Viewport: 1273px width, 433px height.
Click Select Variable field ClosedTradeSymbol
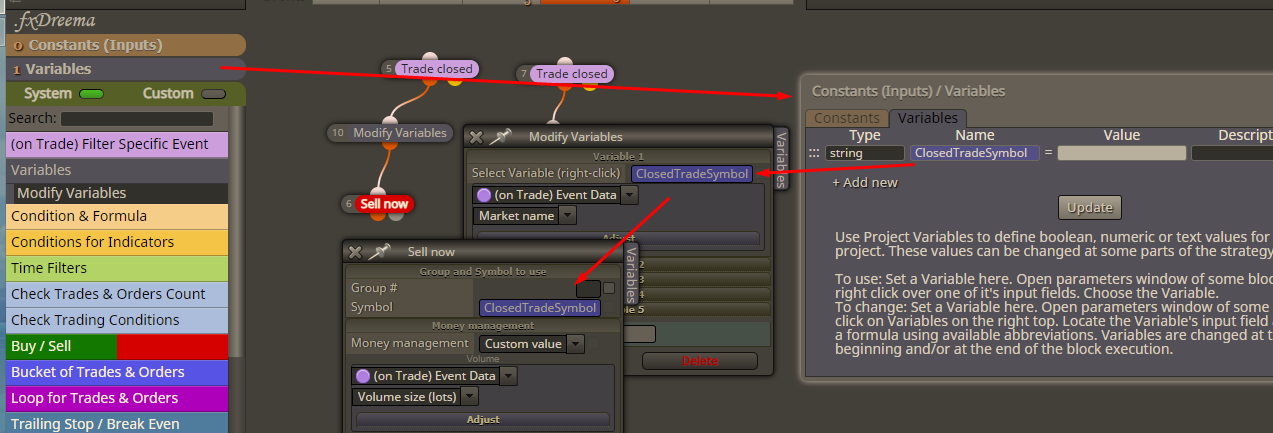pos(692,173)
